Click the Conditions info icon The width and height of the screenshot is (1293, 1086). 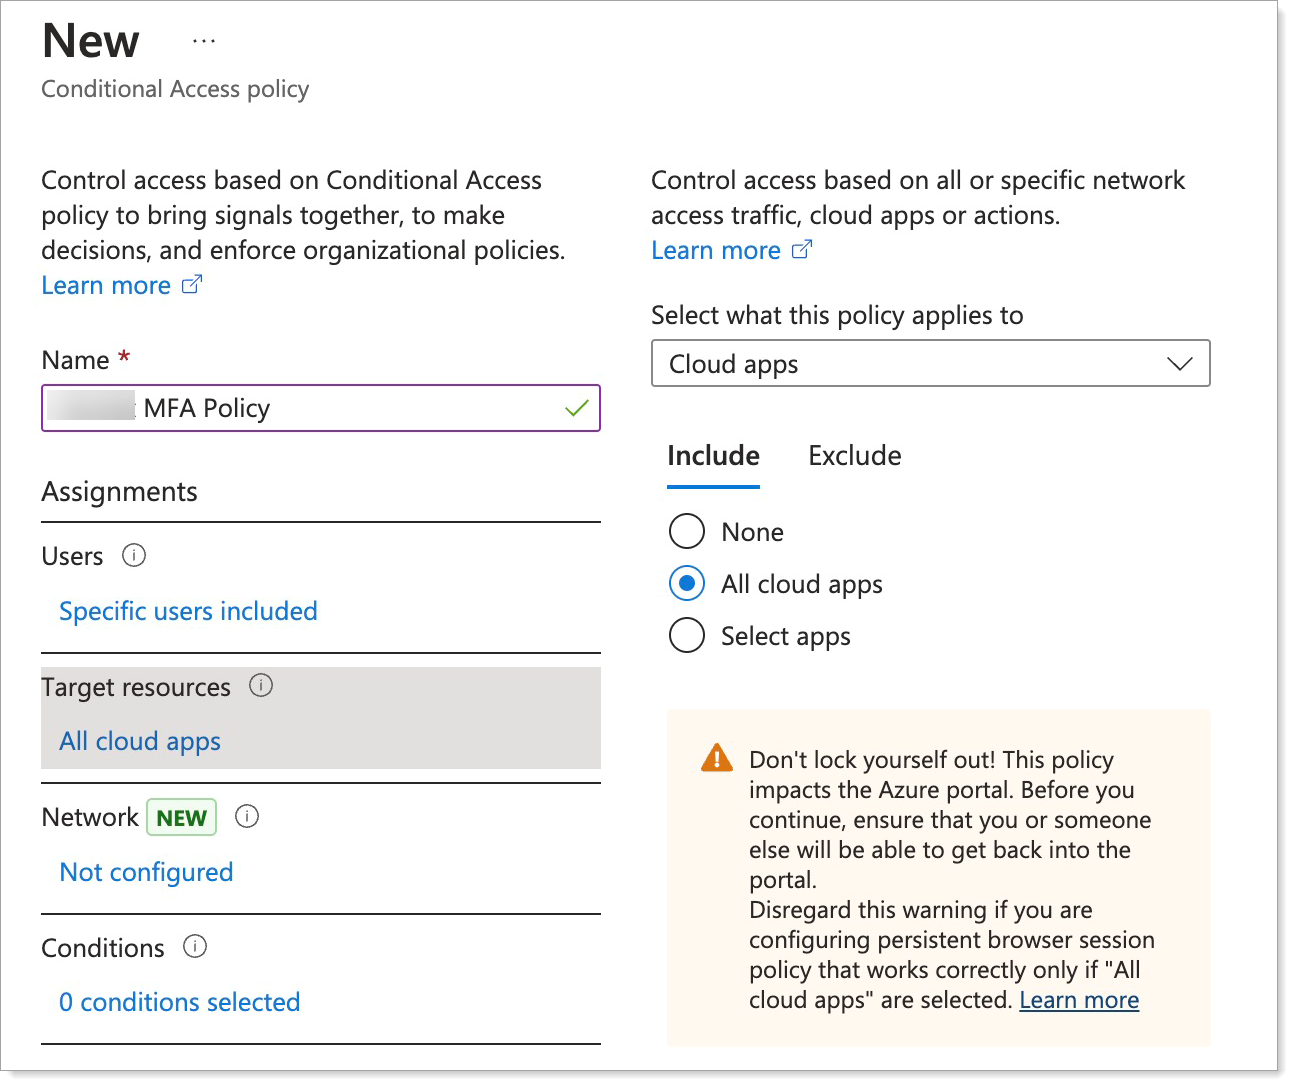195,947
